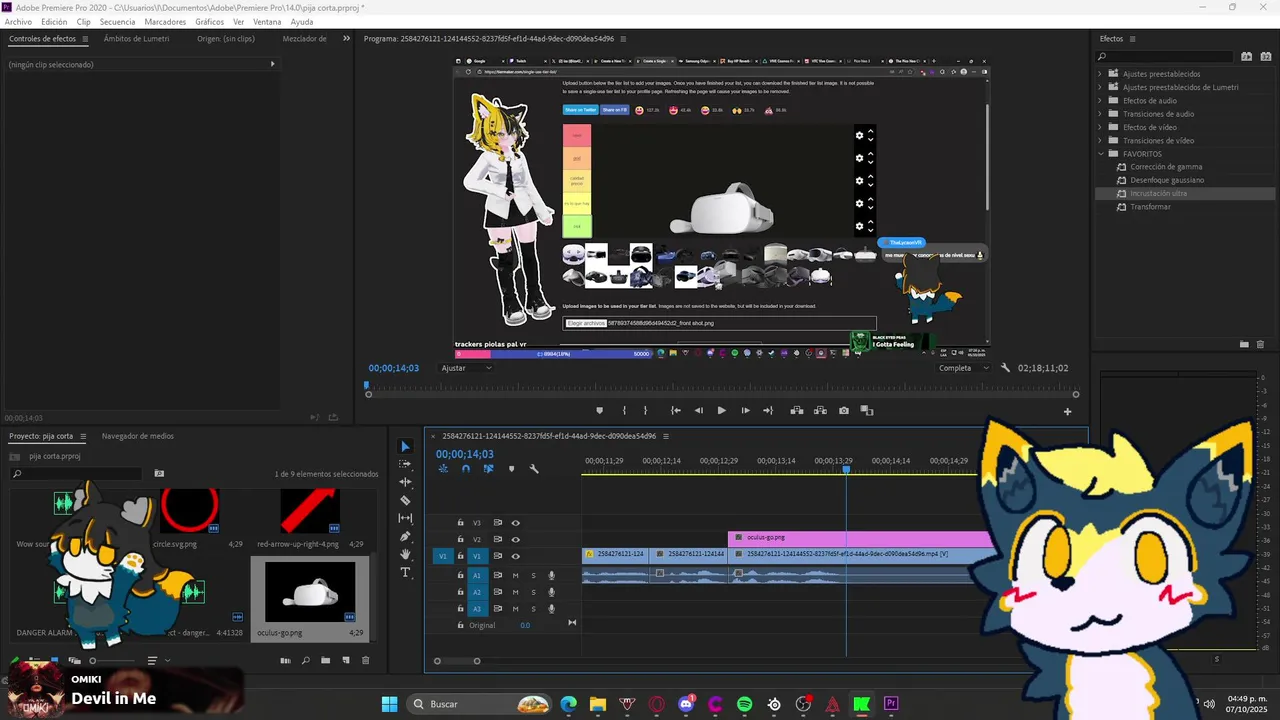Switch to Ámbitos de Lumetri tab
Screen dimensions: 1280x720
click(x=136, y=39)
